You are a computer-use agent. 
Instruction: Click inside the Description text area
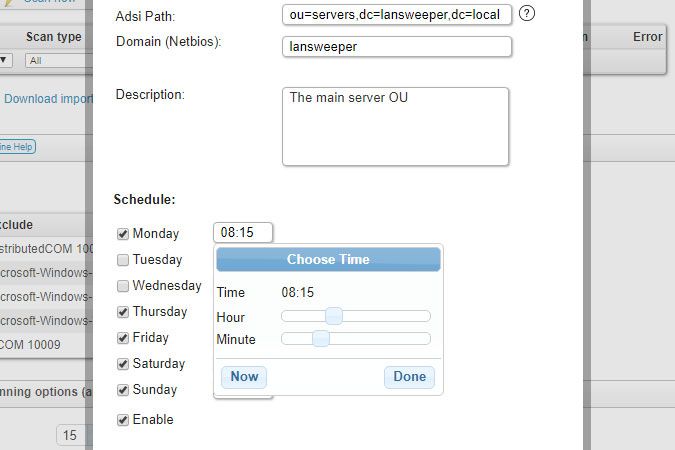click(x=395, y=126)
